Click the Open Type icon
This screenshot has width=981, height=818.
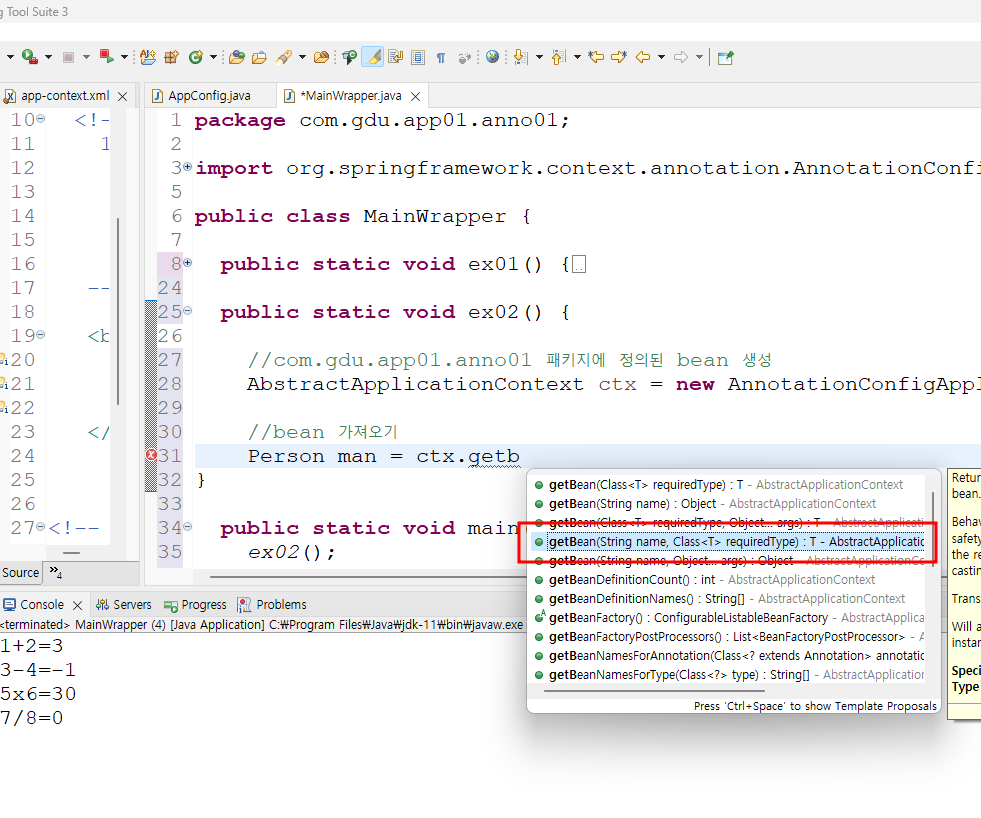point(237,58)
